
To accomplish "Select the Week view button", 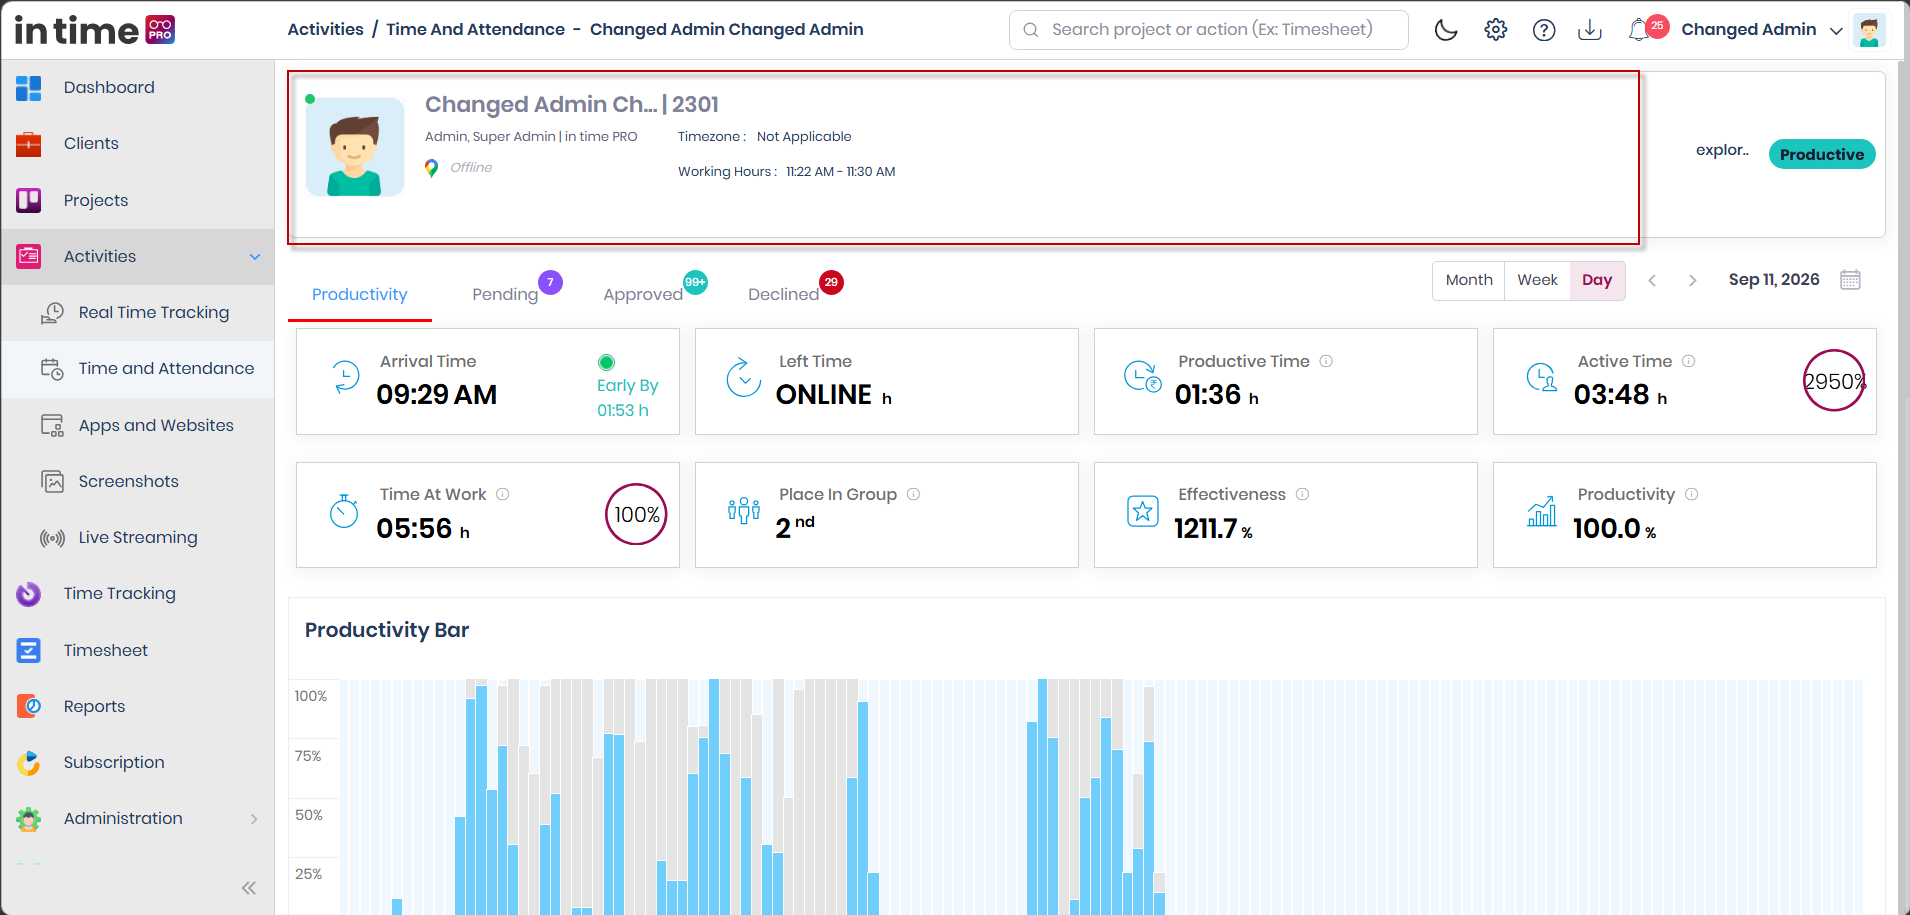I will click(x=1538, y=281).
